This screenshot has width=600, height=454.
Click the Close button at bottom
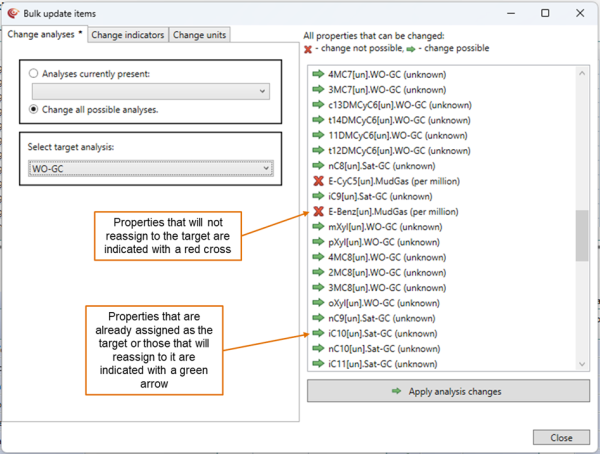coord(560,438)
